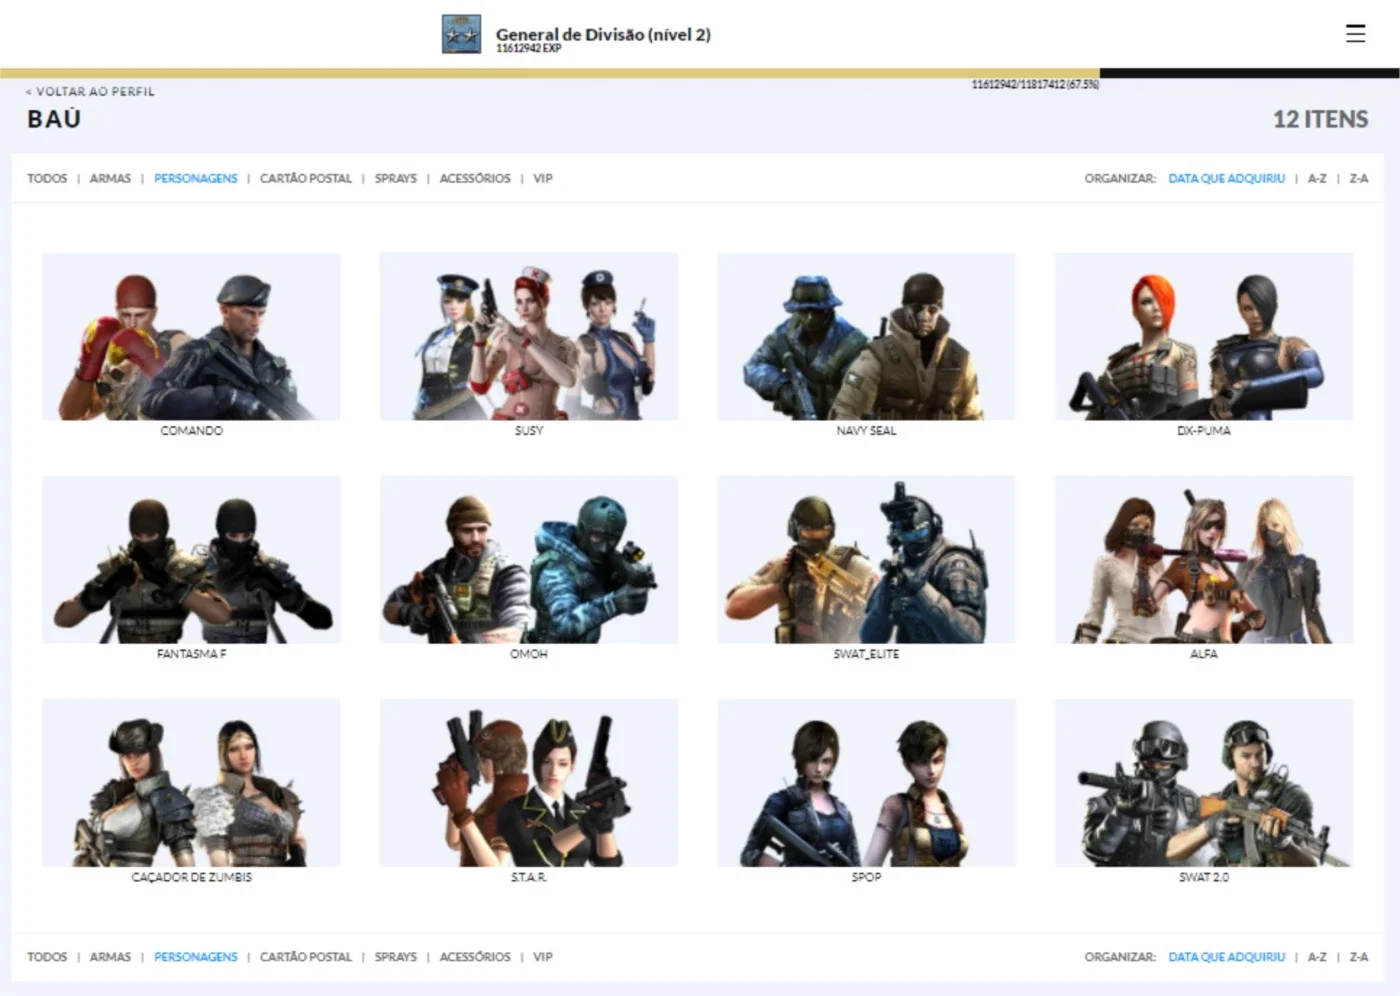1400x996 pixels.
Task: Open the NAVY SEAL character thumbnail
Action: click(x=866, y=336)
